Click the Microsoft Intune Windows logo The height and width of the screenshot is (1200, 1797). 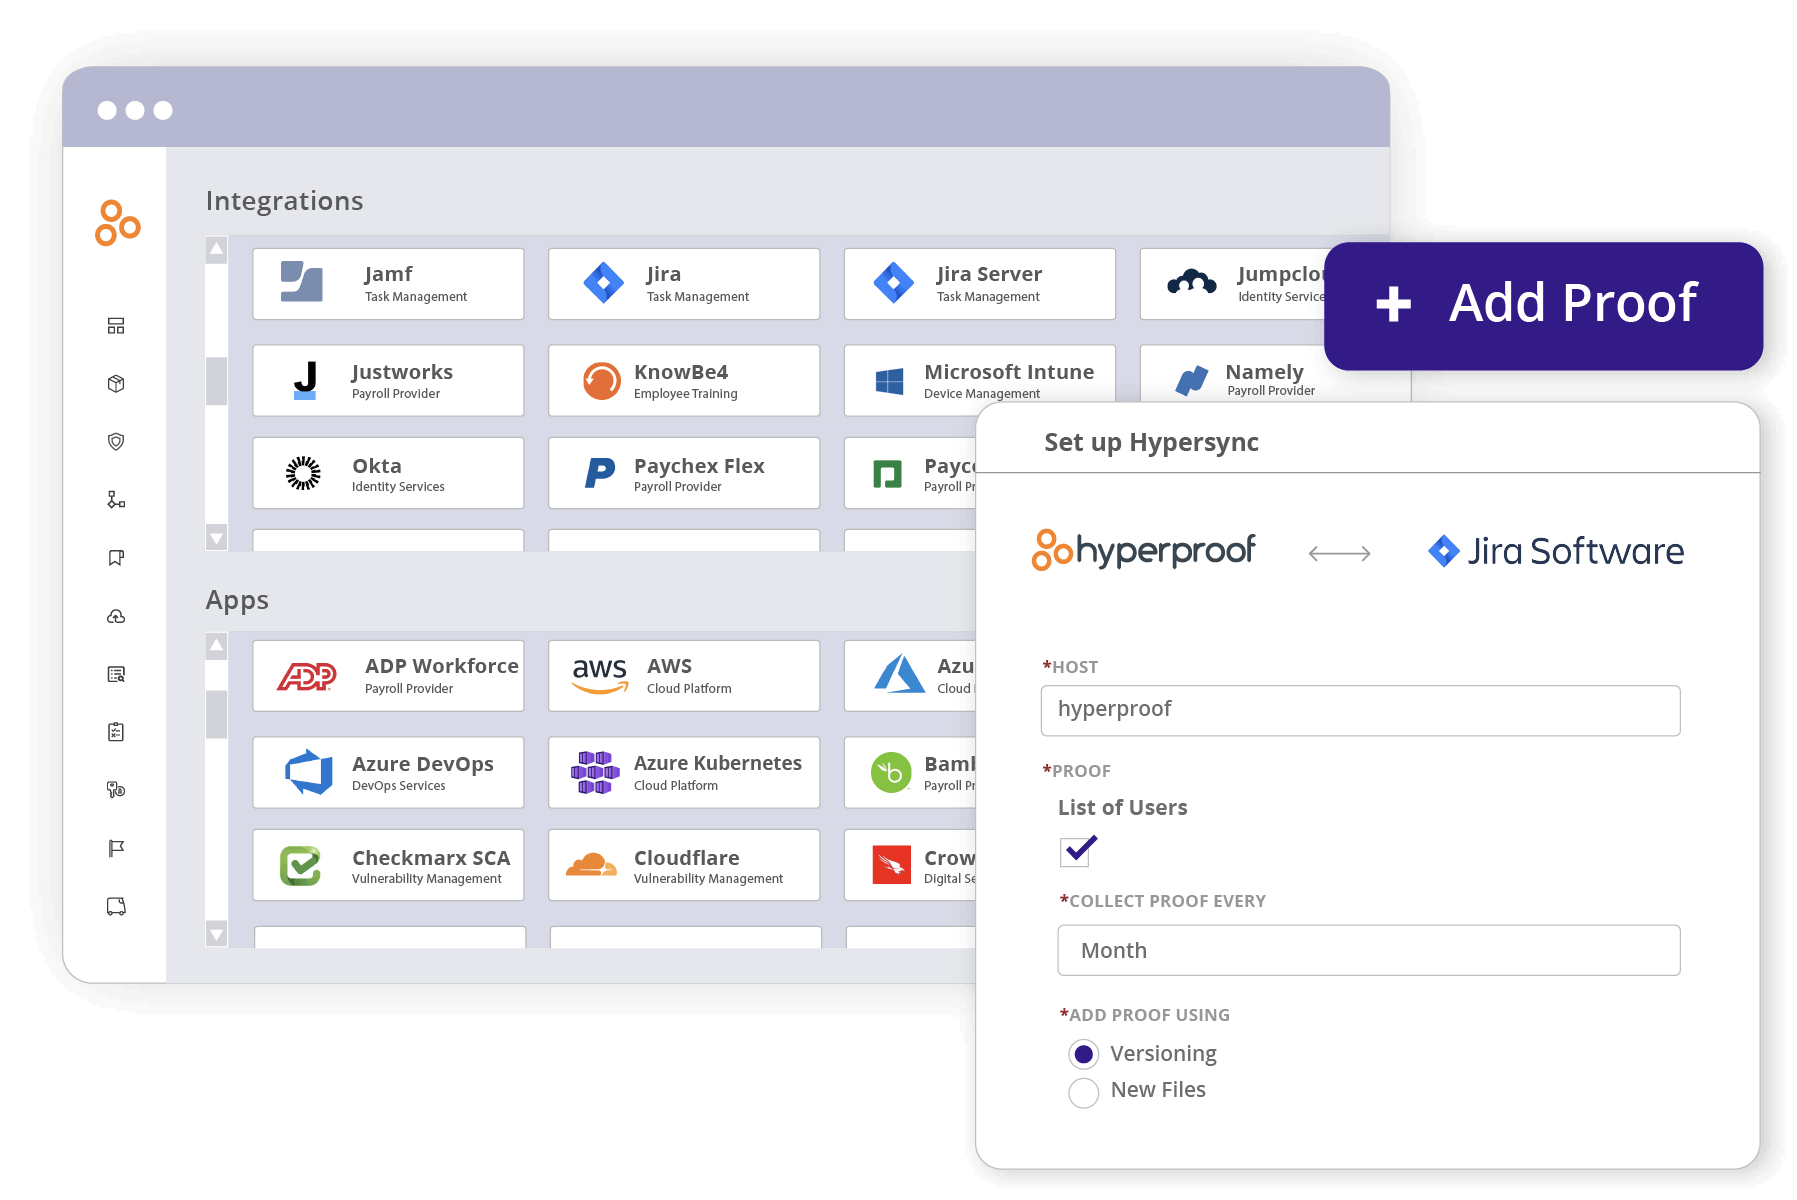point(889,381)
